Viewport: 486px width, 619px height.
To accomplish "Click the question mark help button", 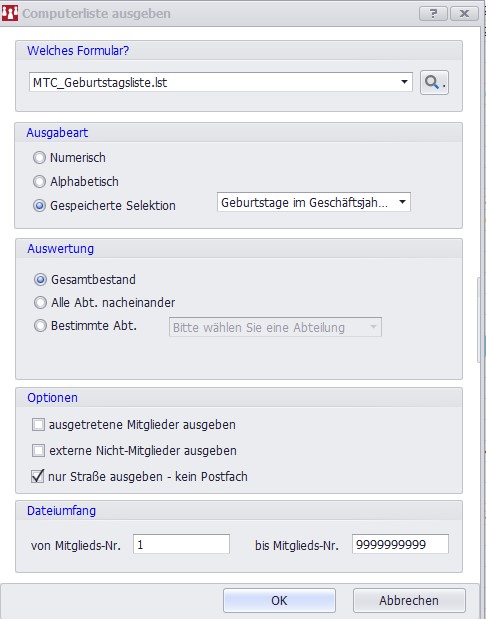I will tap(433, 13).
